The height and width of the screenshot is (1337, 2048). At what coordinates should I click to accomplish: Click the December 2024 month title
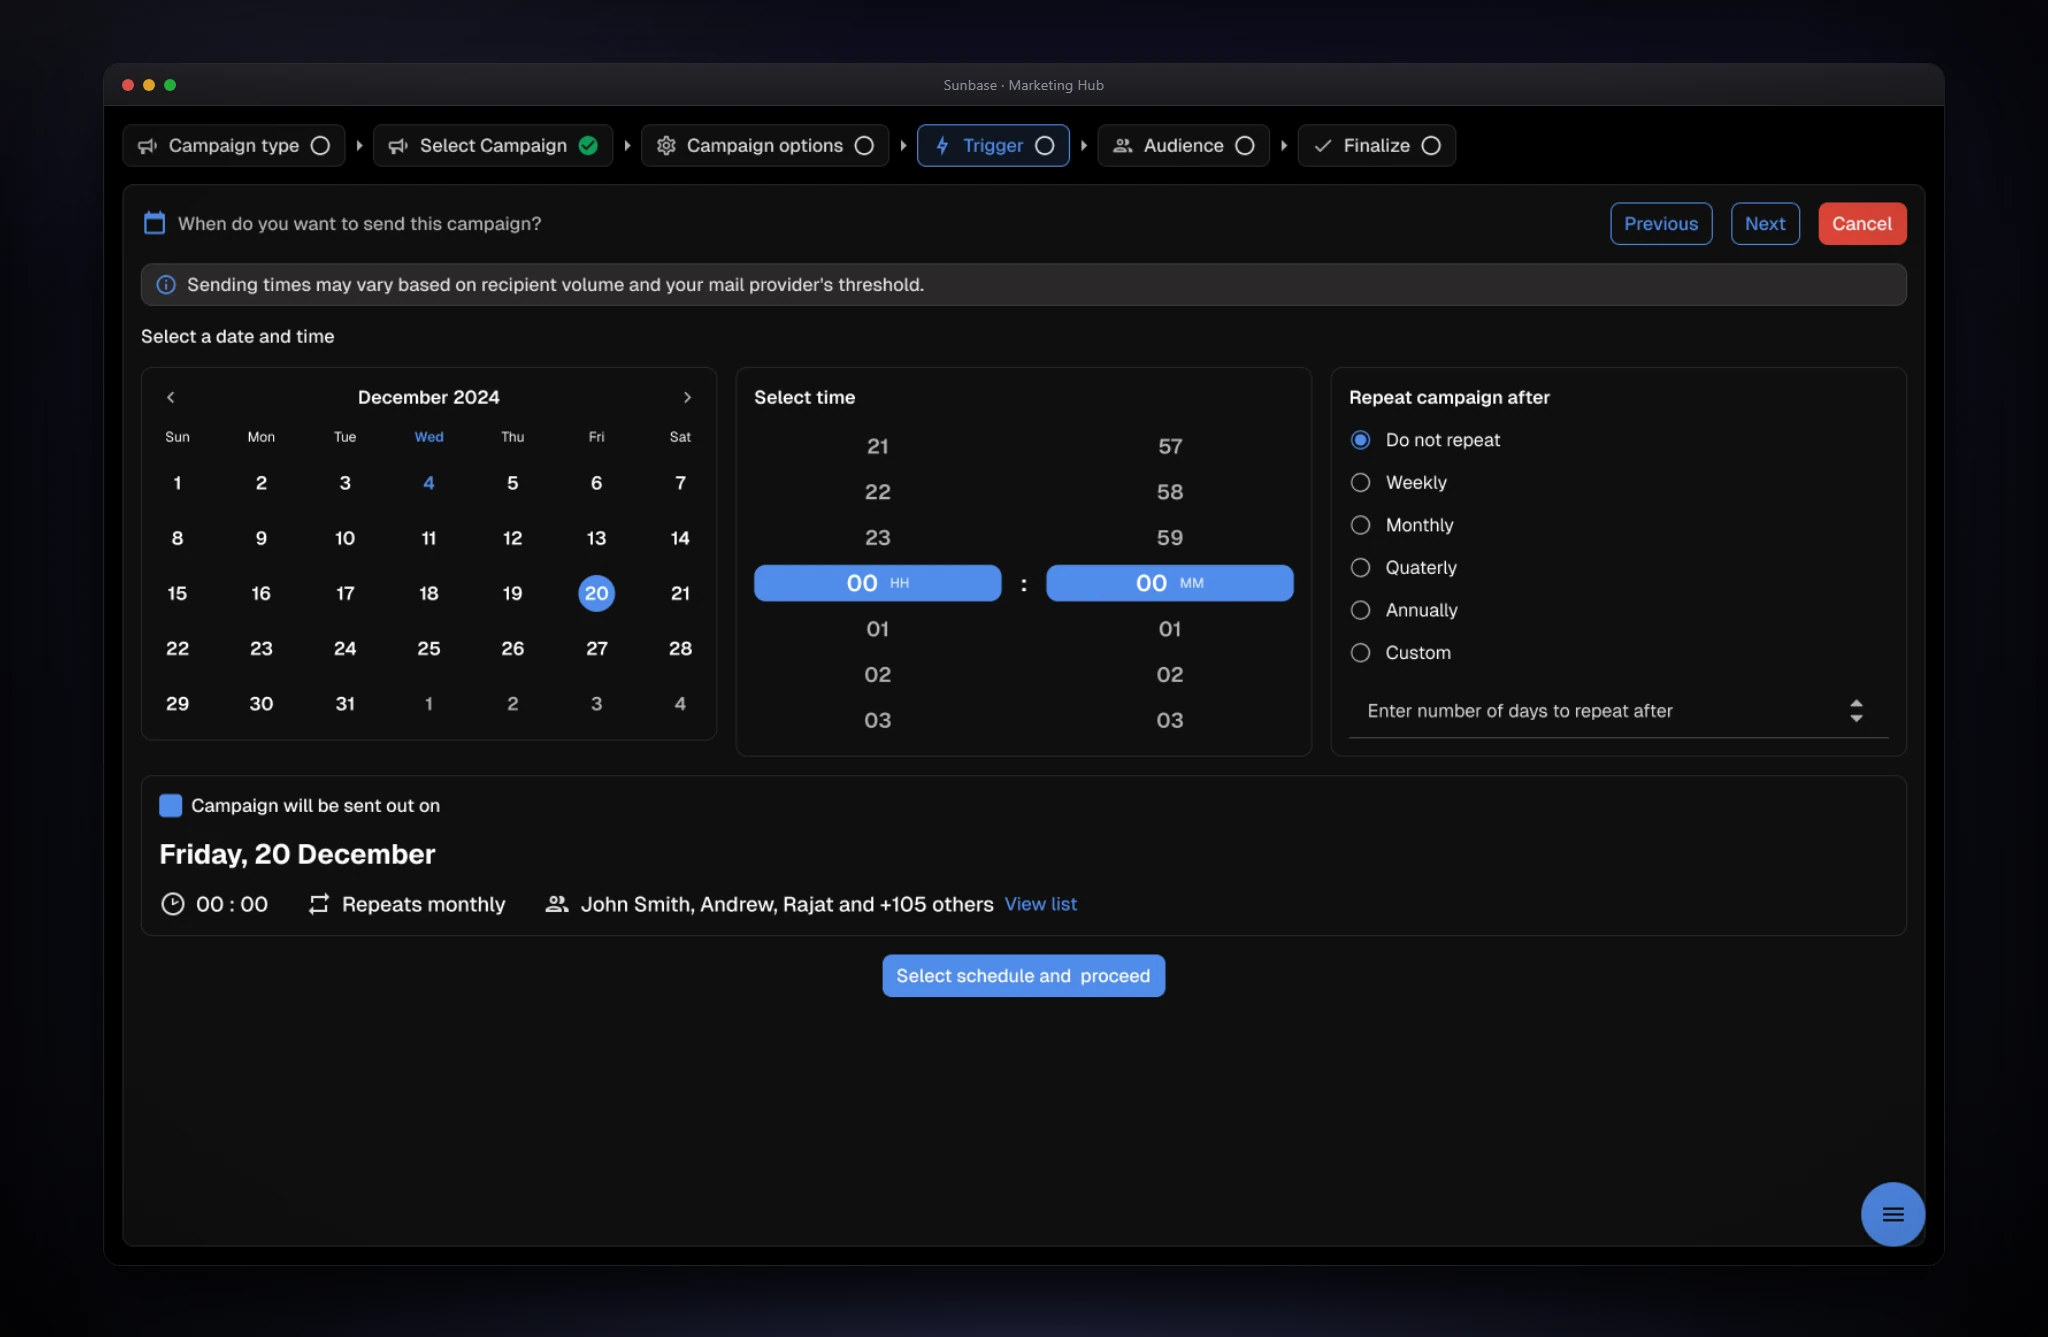click(429, 397)
